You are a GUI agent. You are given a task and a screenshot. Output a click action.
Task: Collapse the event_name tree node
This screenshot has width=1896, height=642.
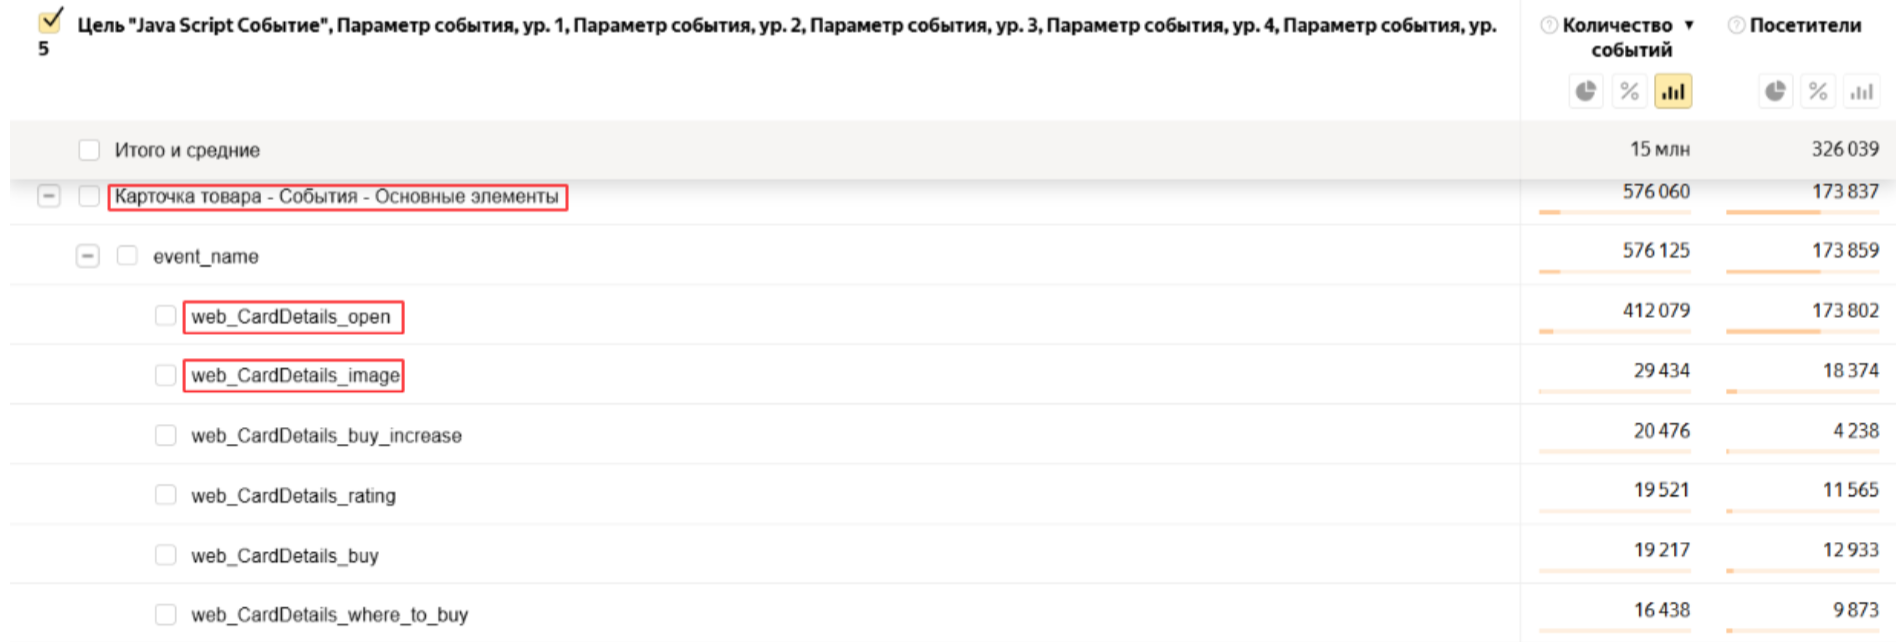tap(88, 257)
